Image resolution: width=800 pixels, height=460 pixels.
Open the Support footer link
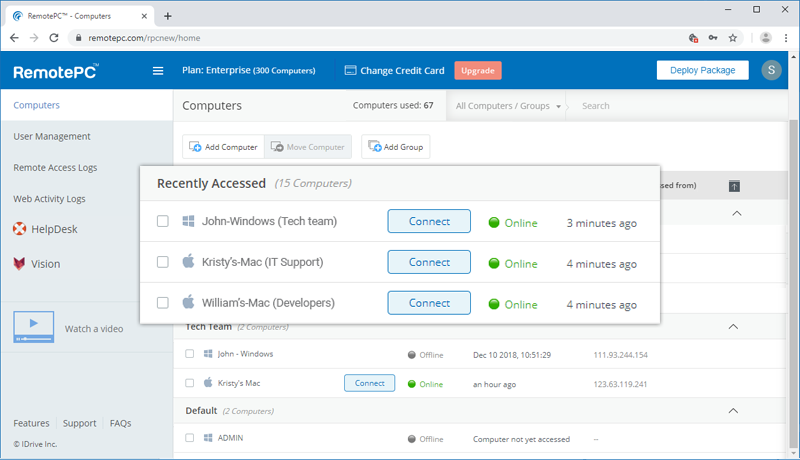(79, 423)
